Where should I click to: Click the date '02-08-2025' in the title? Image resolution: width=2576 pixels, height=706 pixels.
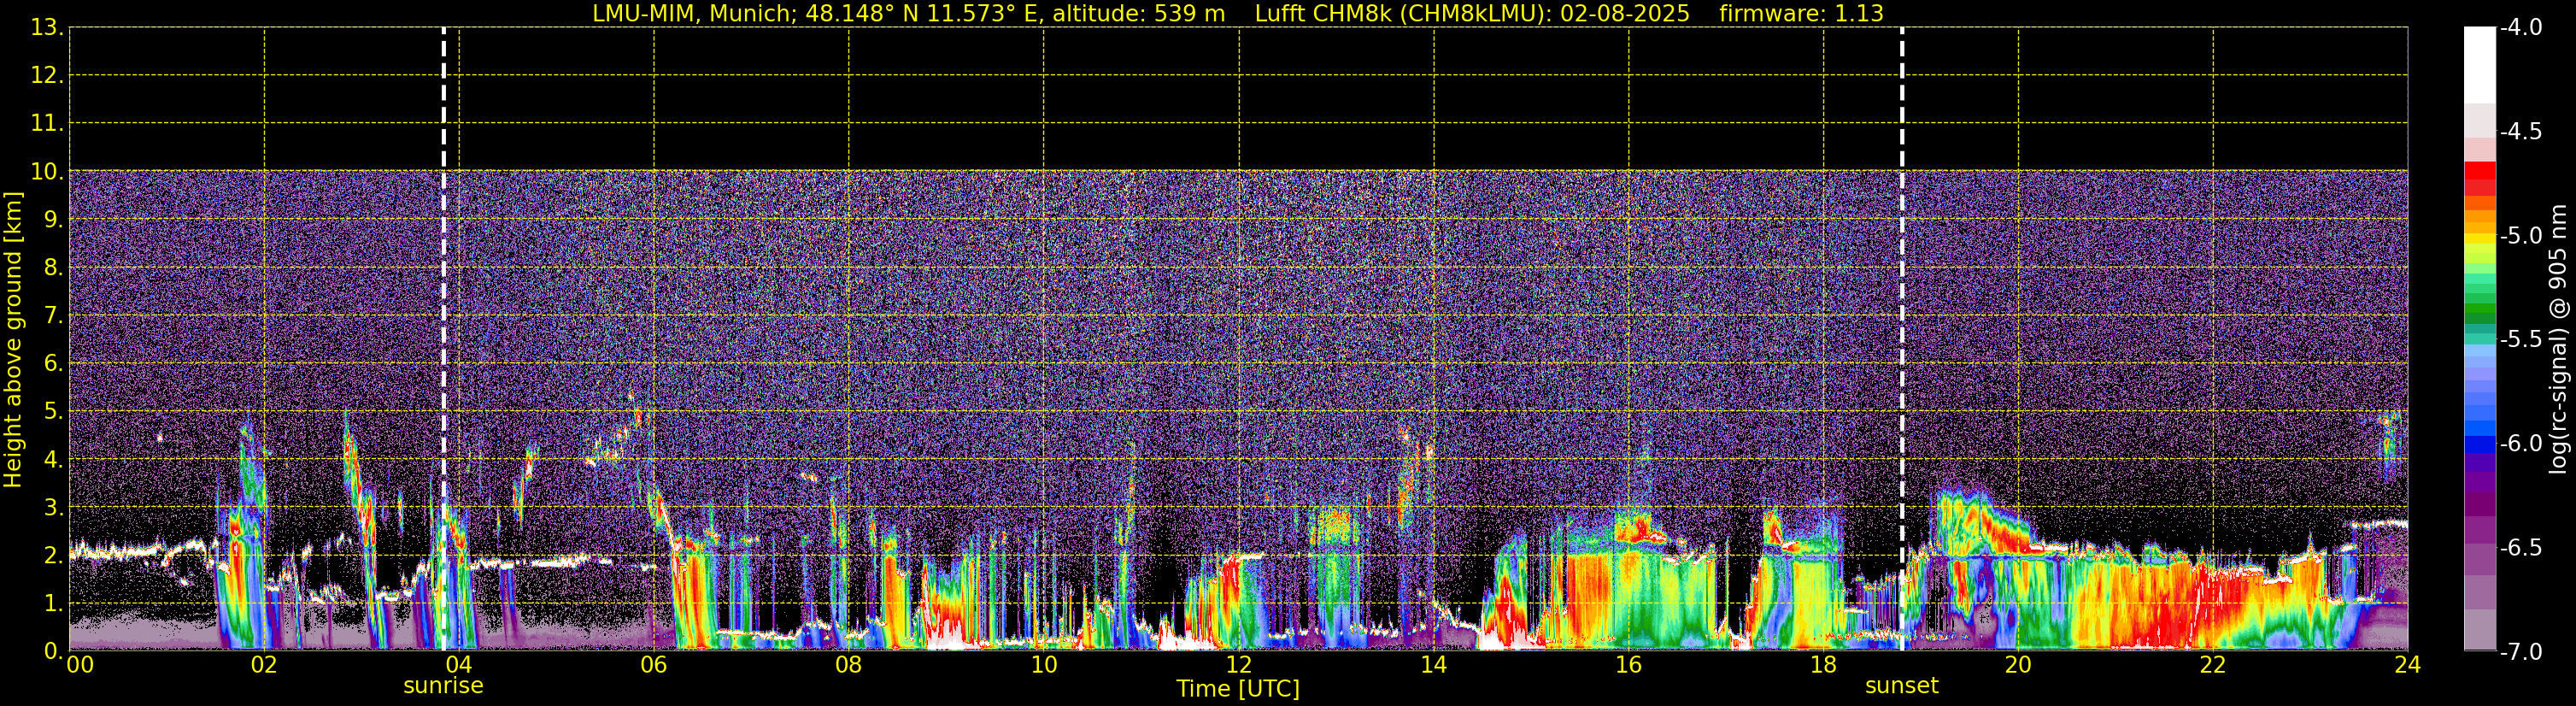click(x=1624, y=14)
